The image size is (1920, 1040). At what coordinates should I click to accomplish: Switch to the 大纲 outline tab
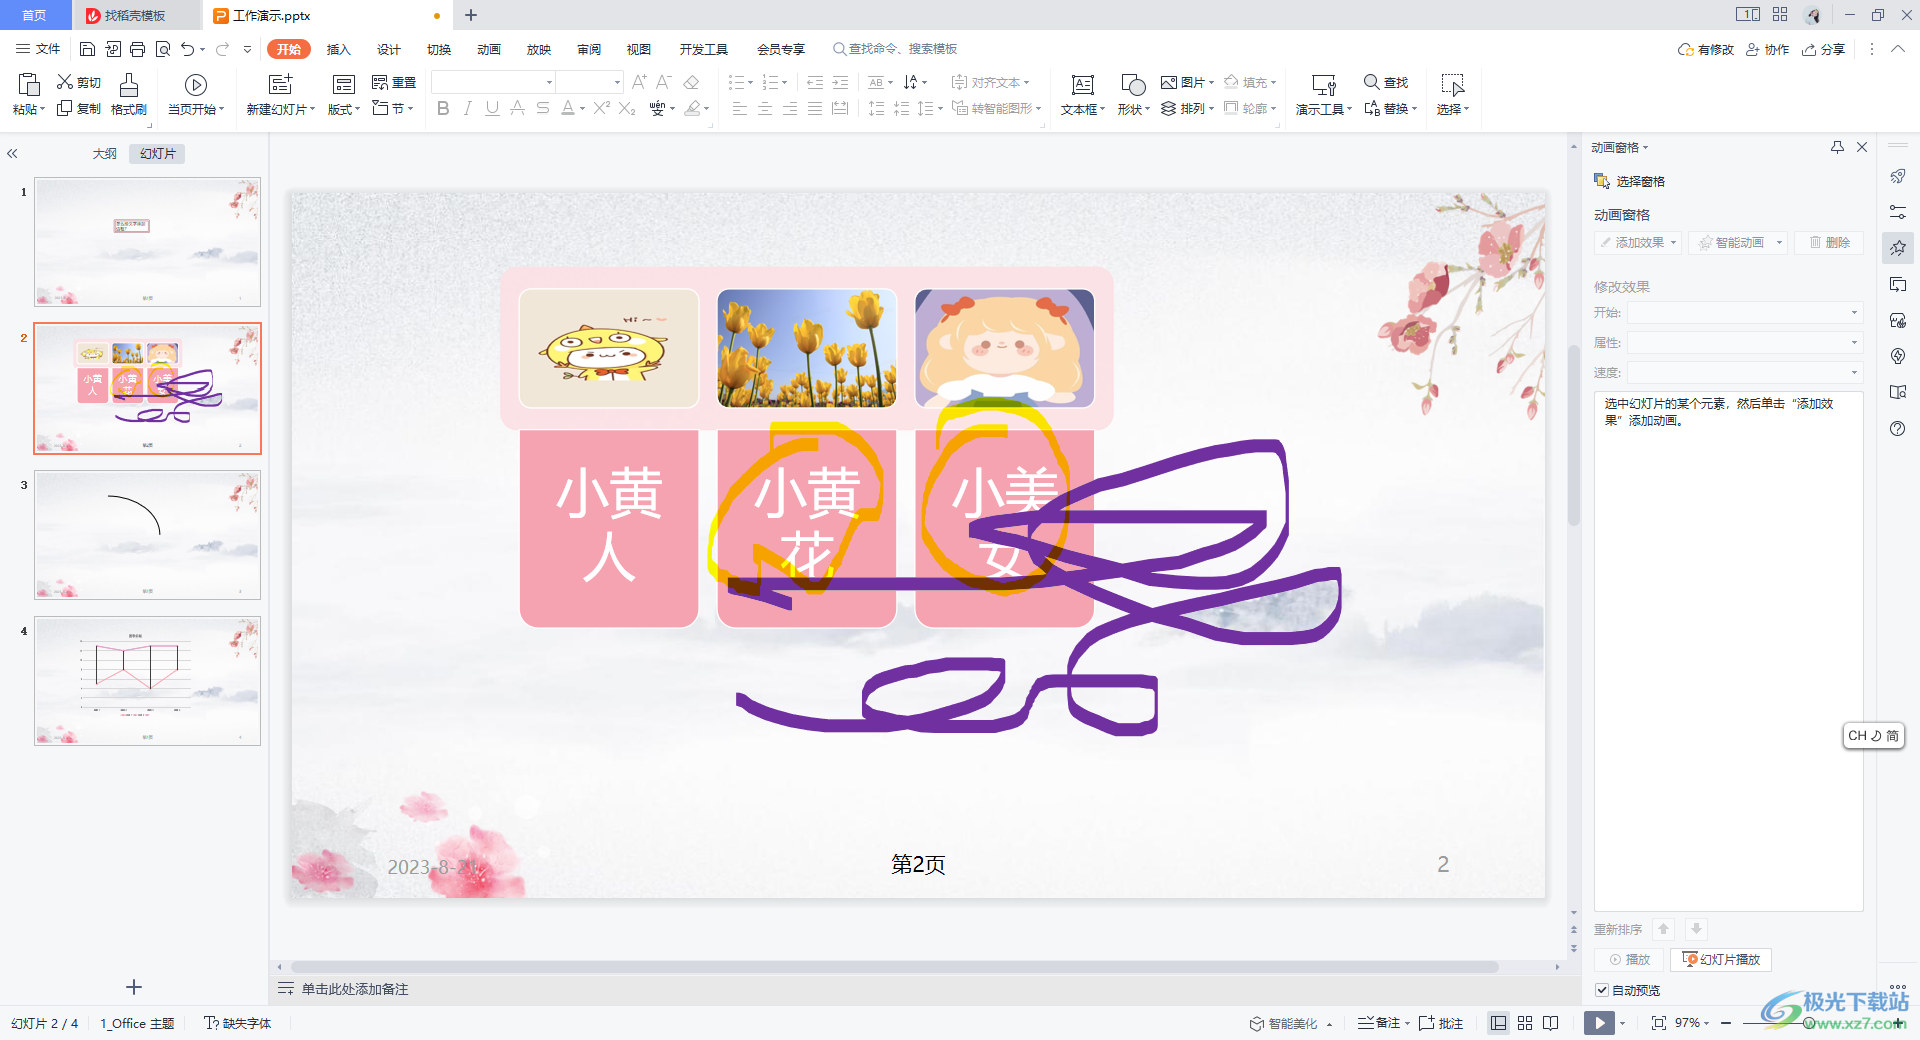[x=105, y=154]
